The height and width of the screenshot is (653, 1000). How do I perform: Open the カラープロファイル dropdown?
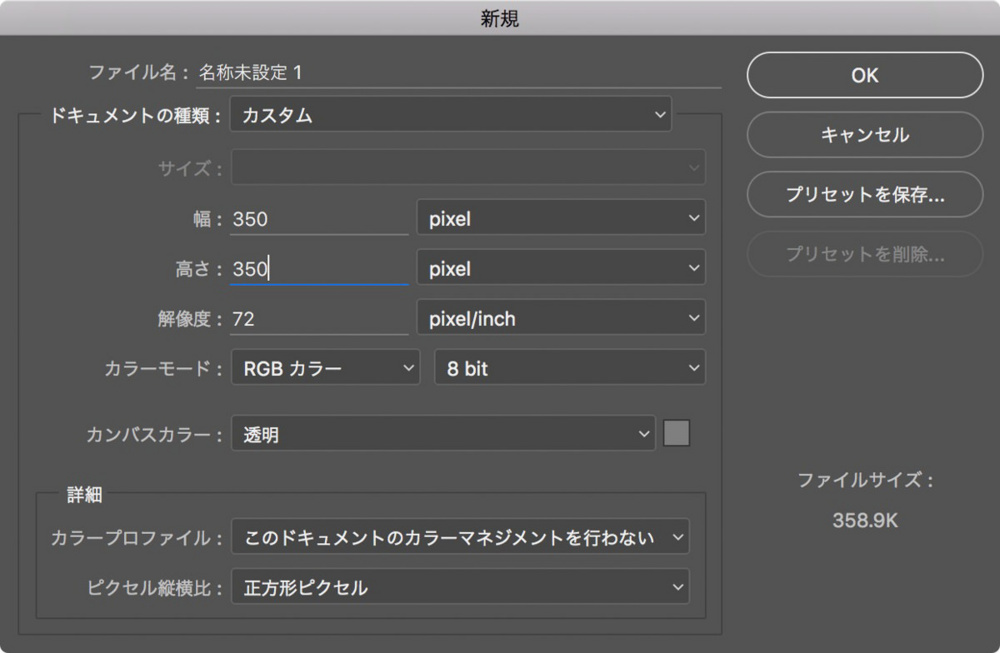point(460,537)
